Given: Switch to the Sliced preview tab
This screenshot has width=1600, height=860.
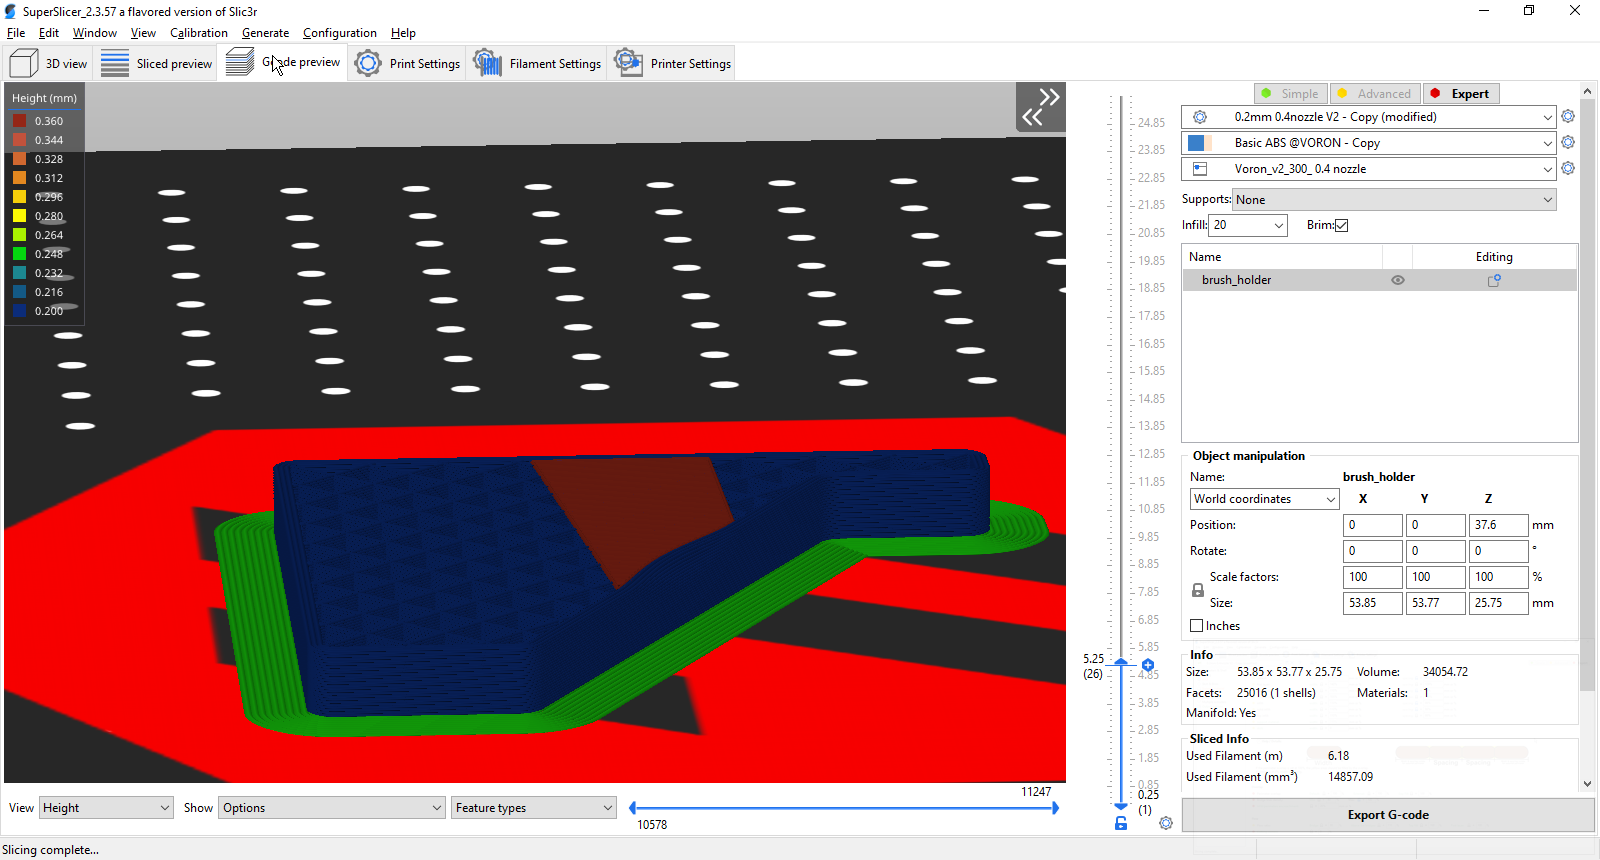Looking at the screenshot, I should (156, 63).
